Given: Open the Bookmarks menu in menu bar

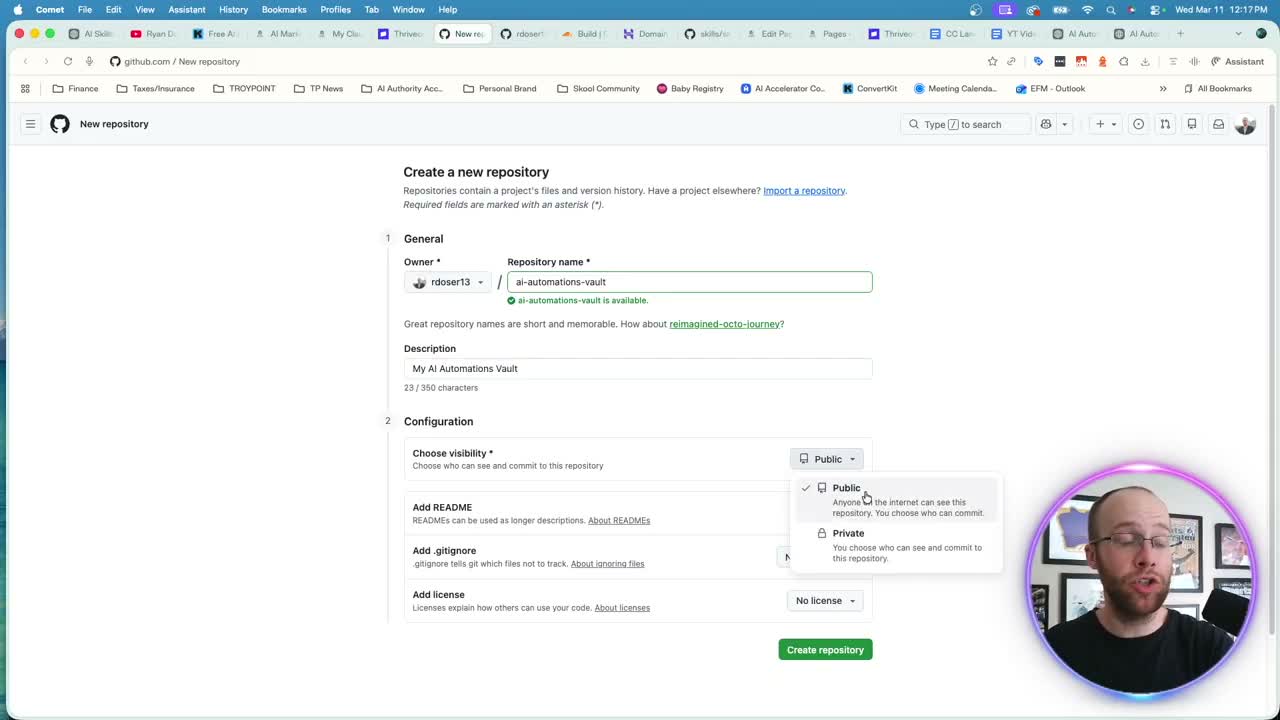Looking at the screenshot, I should pyautogui.click(x=284, y=9).
